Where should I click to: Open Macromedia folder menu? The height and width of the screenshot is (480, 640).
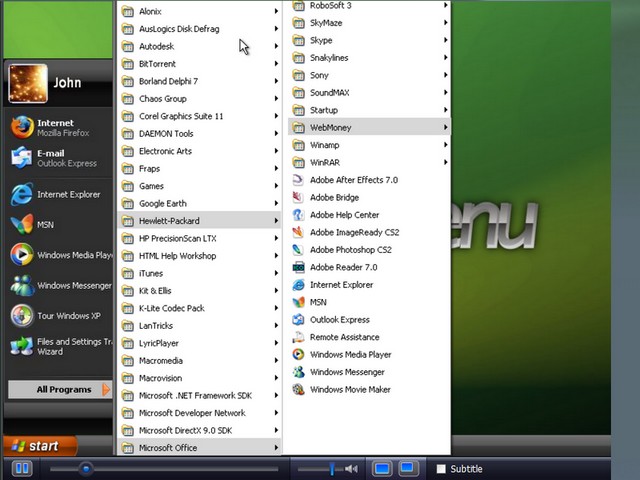[199, 361]
